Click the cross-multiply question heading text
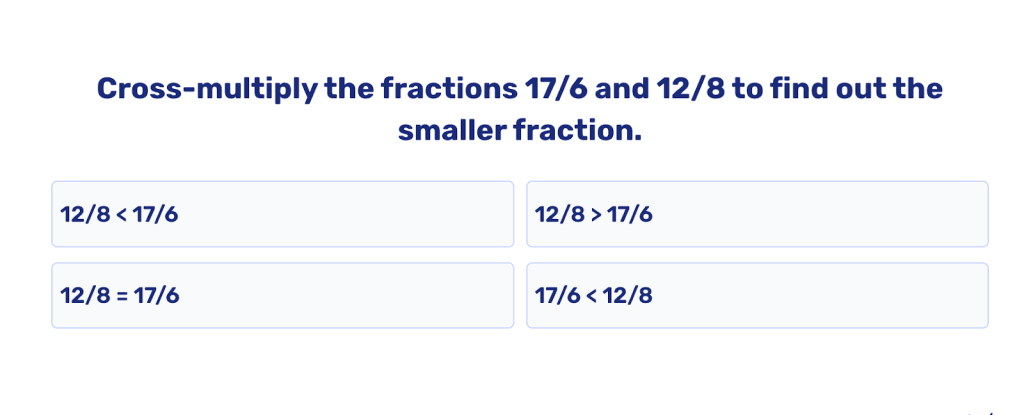 pos(519,109)
